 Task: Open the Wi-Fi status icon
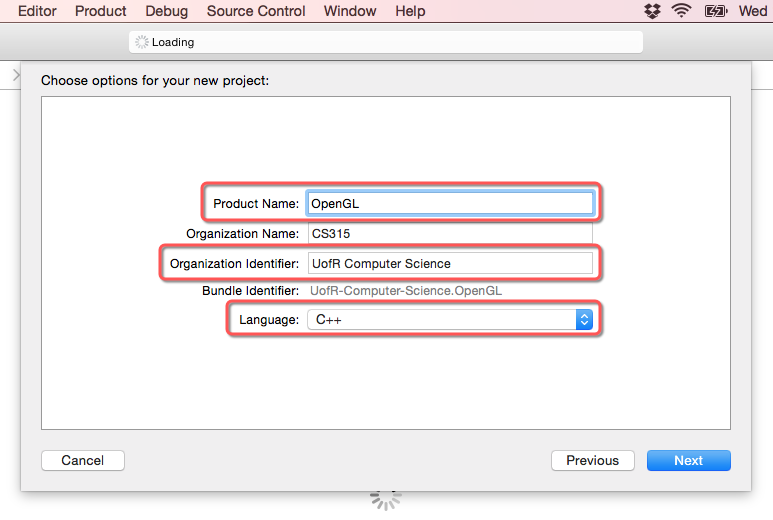[x=682, y=11]
